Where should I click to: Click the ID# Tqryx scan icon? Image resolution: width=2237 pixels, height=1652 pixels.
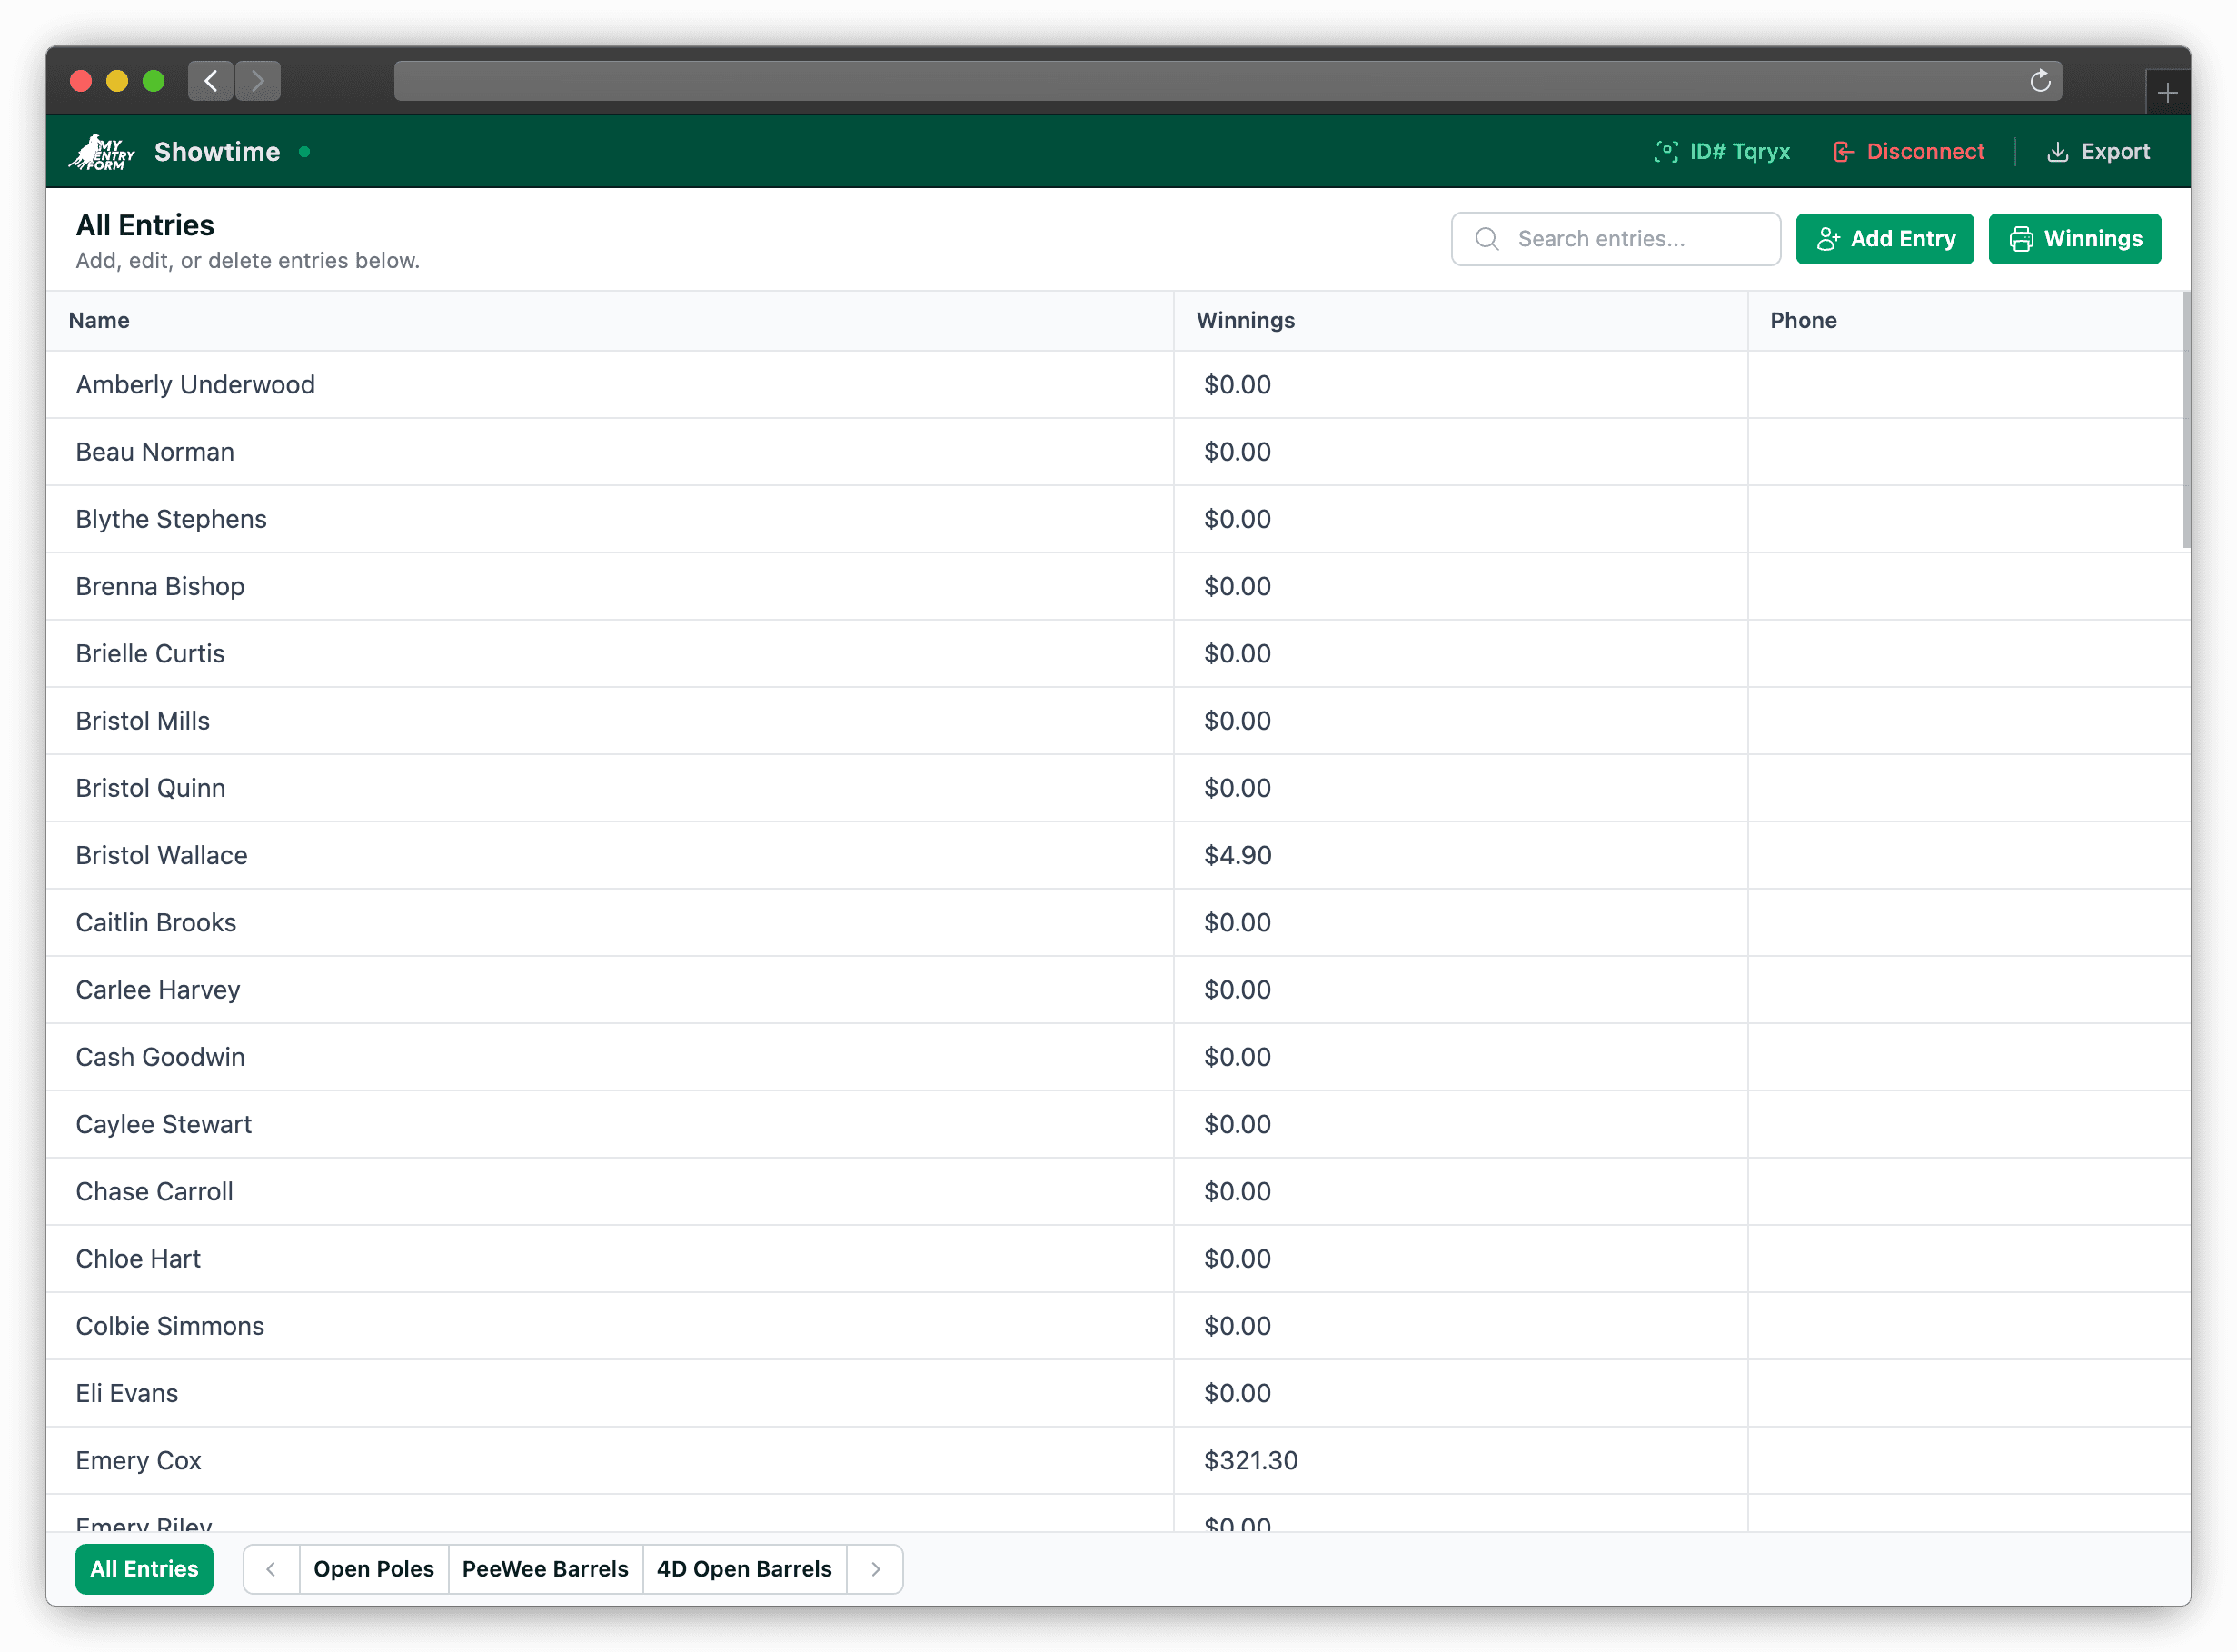(x=1666, y=152)
